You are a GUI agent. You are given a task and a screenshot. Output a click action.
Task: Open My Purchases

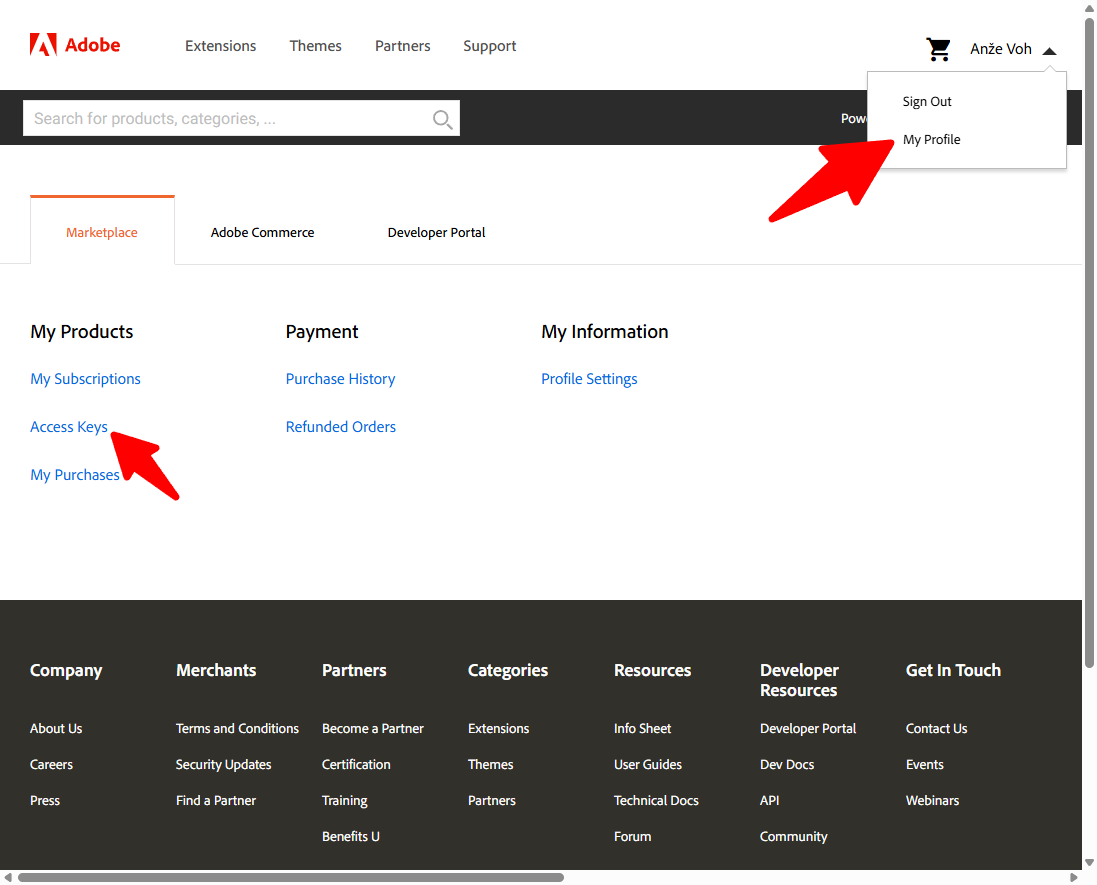pos(75,474)
